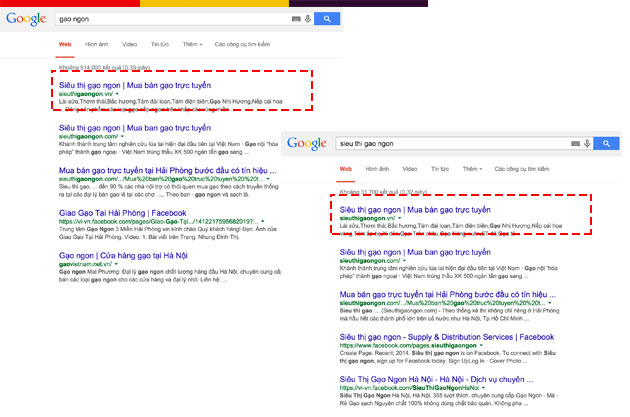Select Web tab in 'sieu thi gao ngon' results
630x417 pixels.
pyautogui.click(x=346, y=169)
